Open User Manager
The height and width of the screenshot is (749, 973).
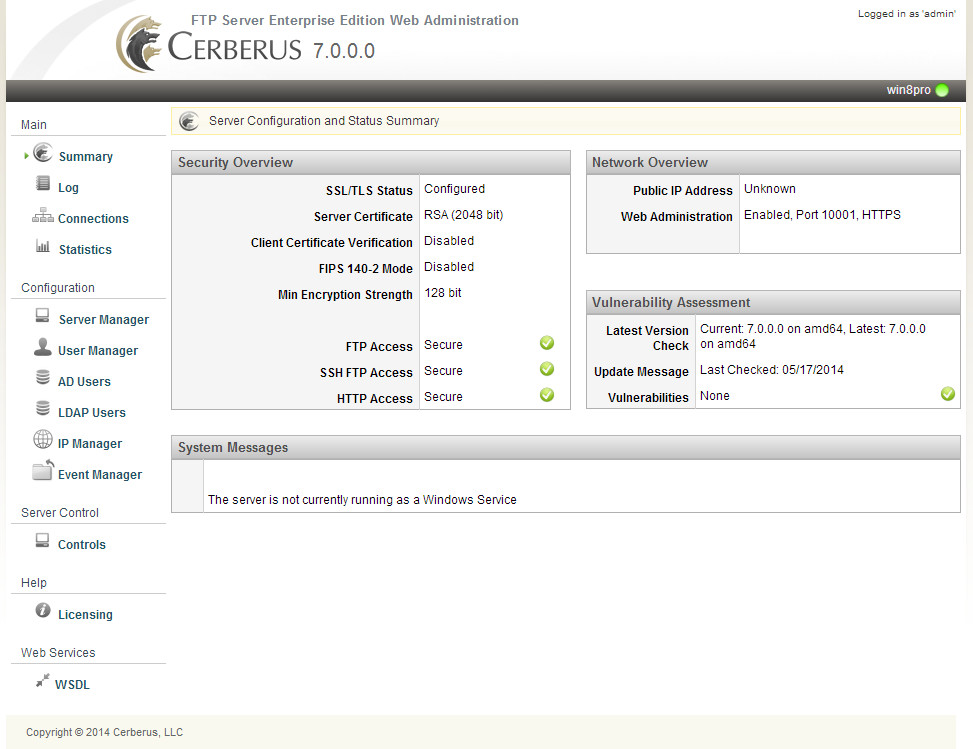98,351
